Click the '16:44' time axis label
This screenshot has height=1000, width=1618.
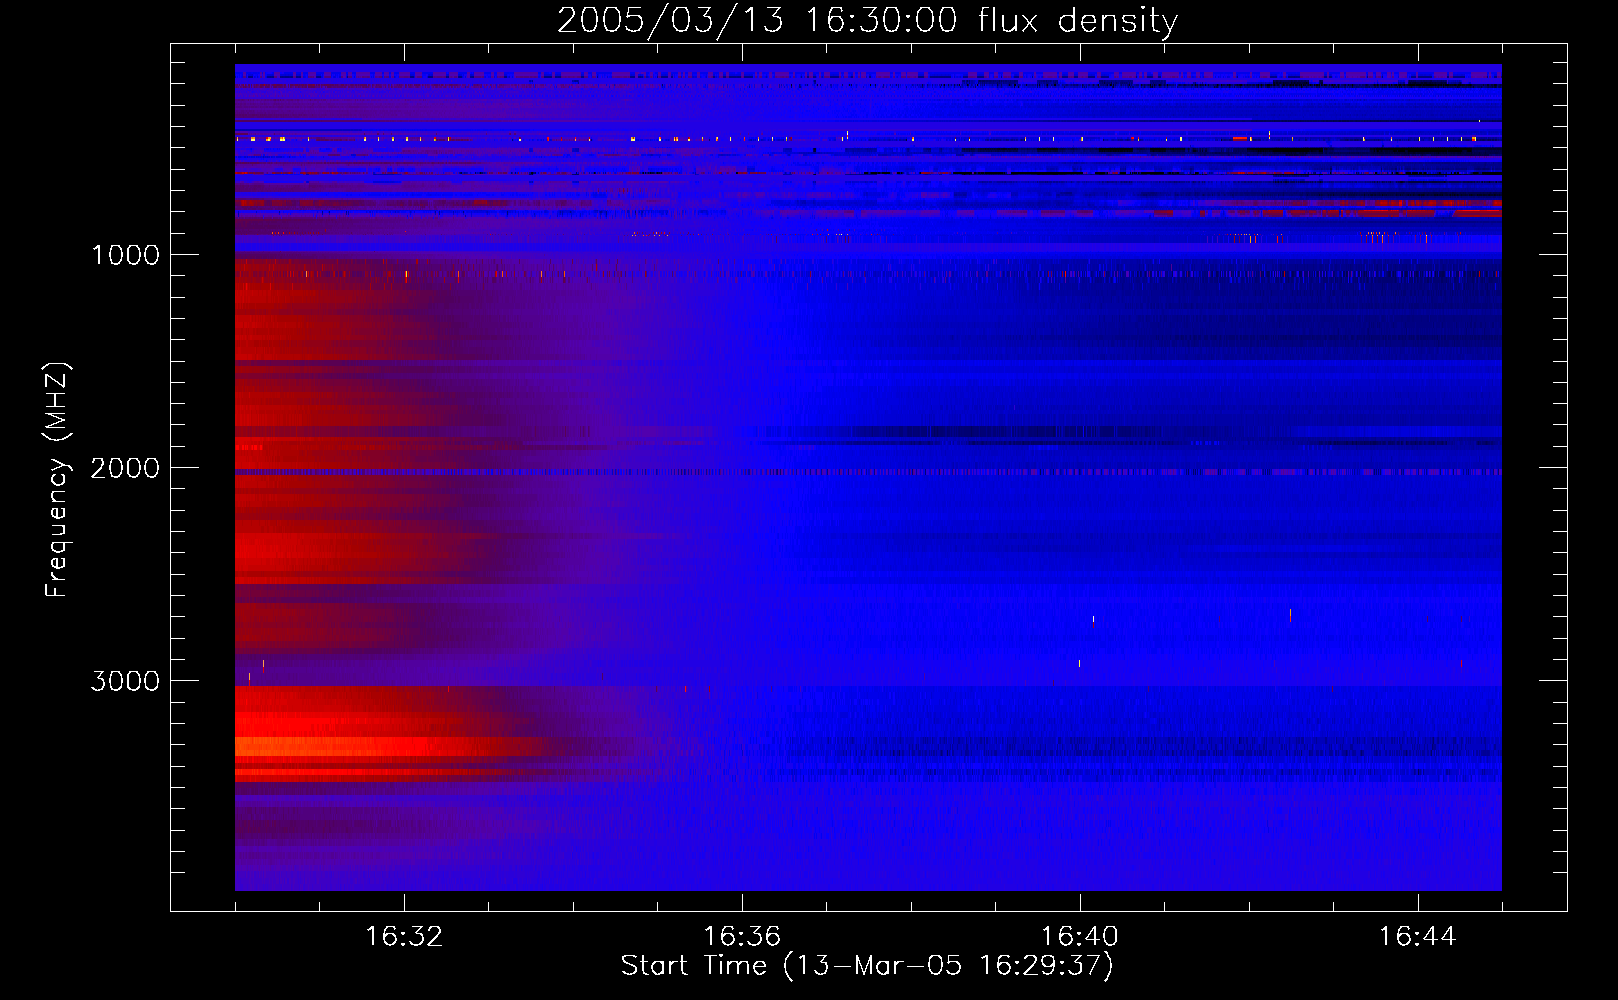[1418, 937]
